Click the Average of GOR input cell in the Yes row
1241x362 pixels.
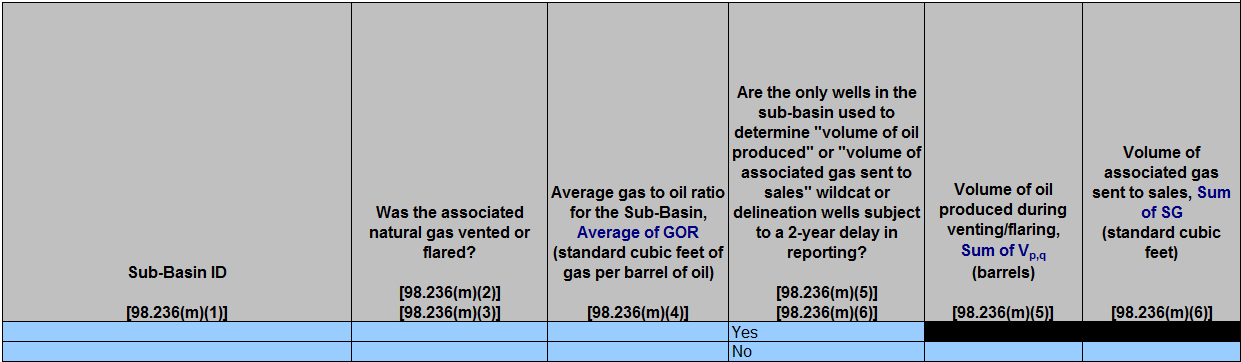[638, 332]
